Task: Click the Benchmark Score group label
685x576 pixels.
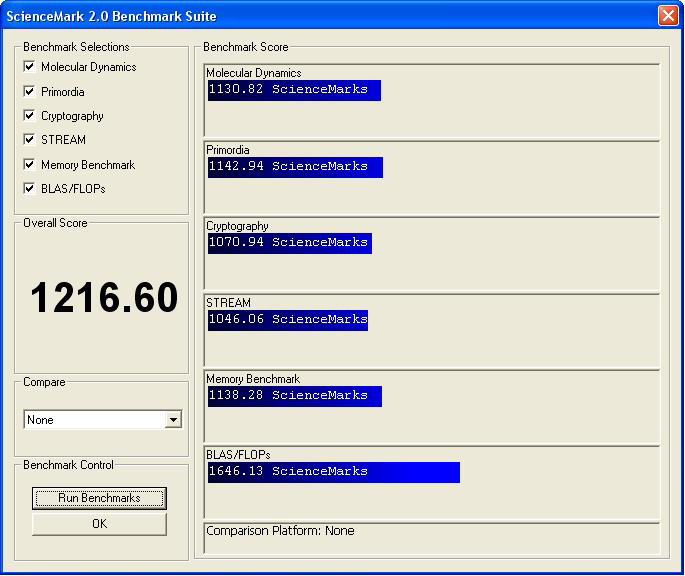Action: coord(246,47)
